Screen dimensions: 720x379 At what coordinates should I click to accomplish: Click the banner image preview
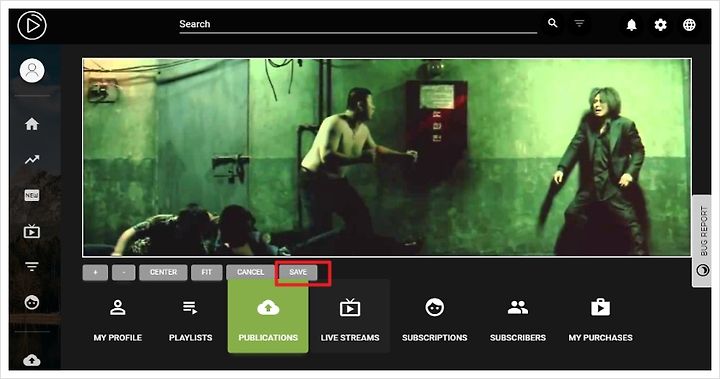[387, 157]
